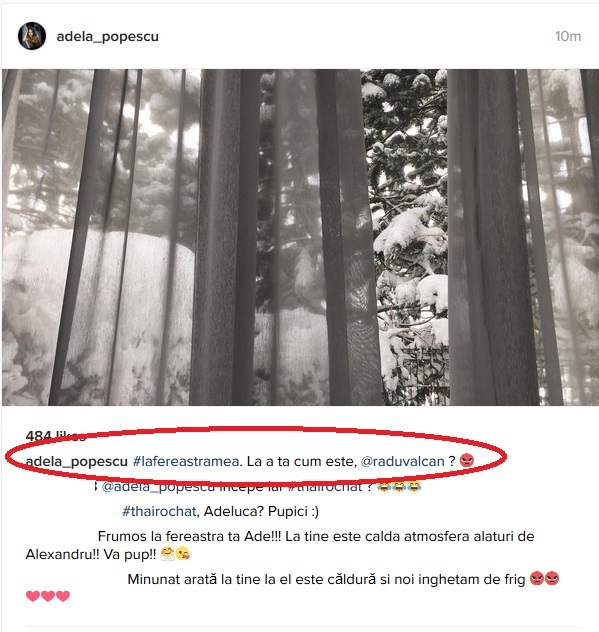Open the @adela_popescu mention in comment

[158, 487]
